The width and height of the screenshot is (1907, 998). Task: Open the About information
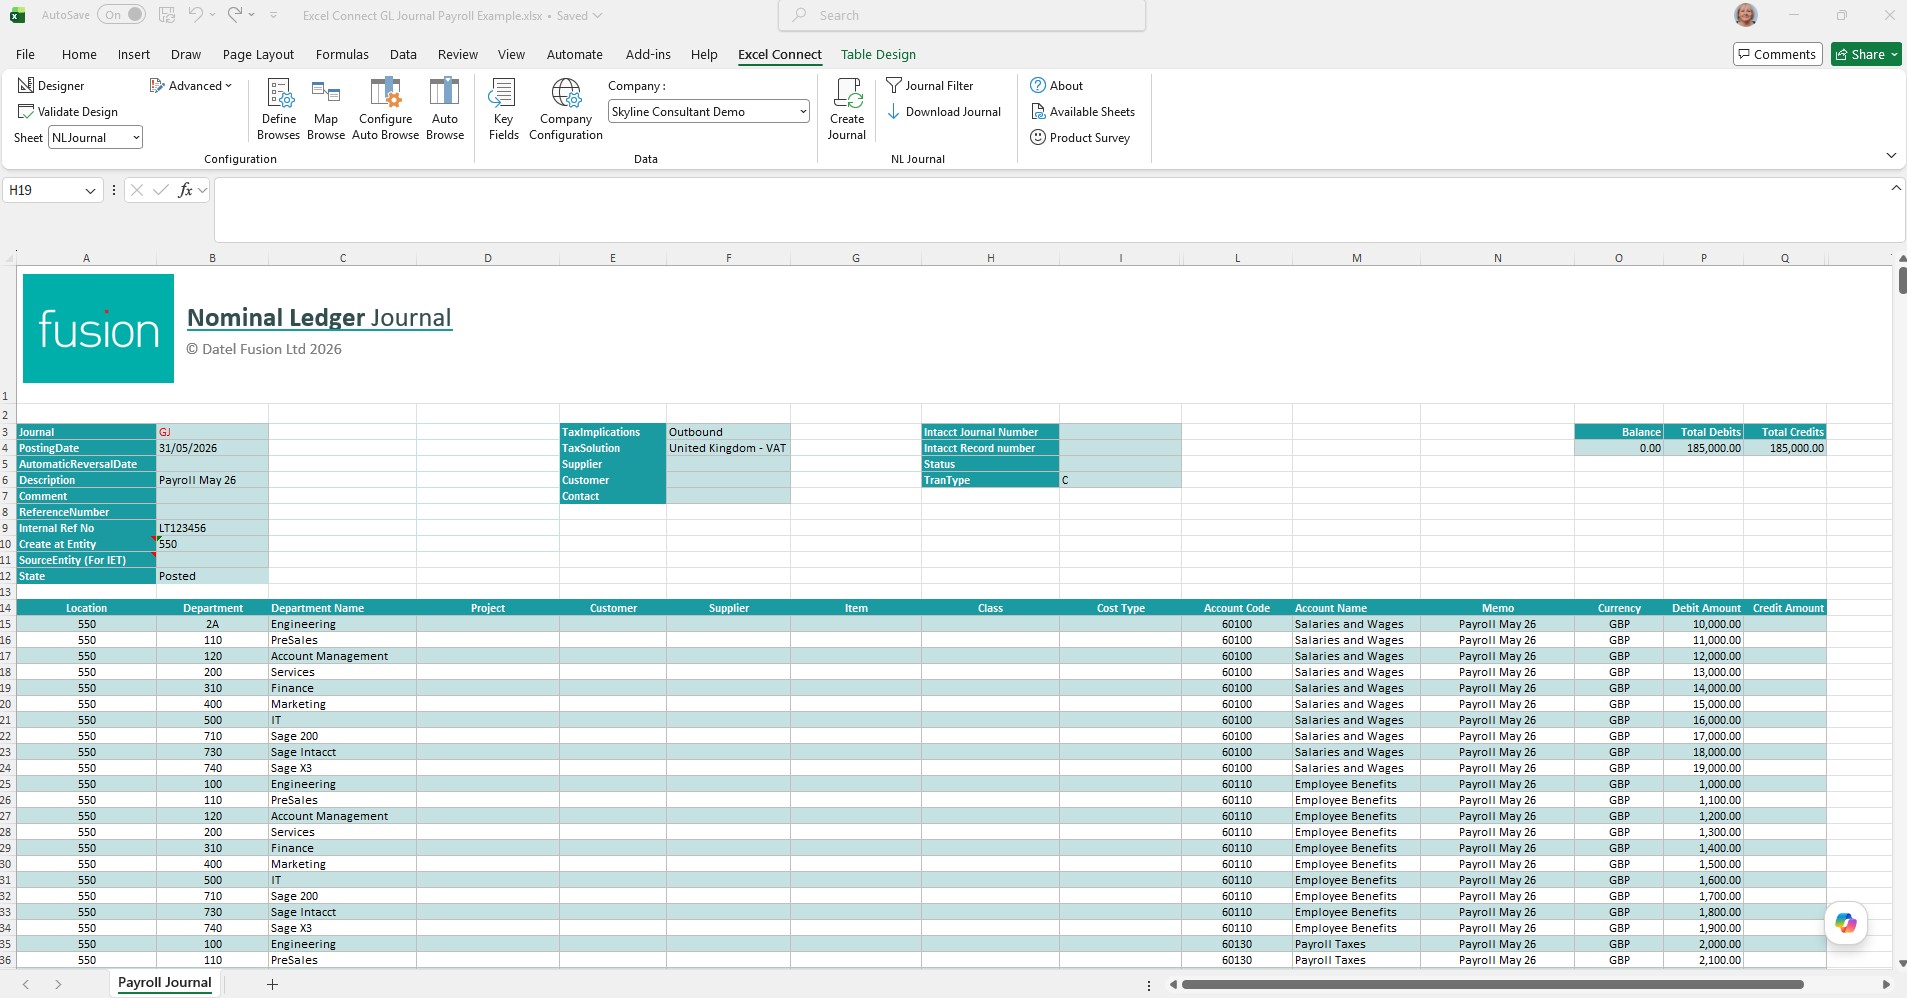(1057, 86)
